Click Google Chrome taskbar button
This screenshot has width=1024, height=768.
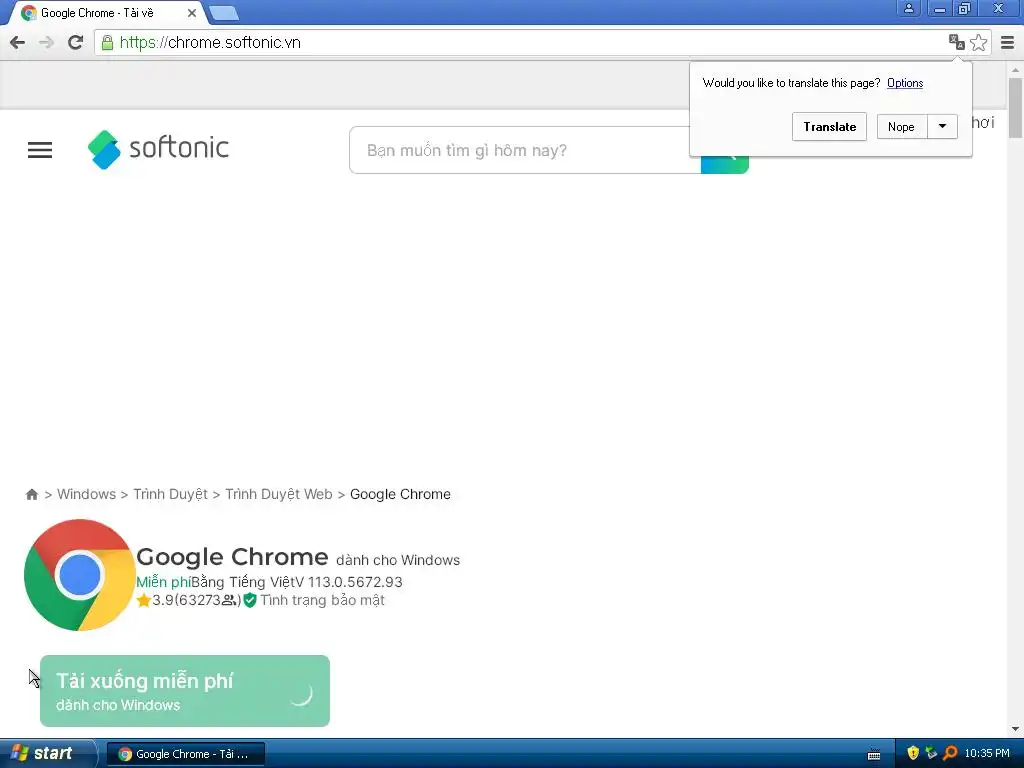click(185, 754)
